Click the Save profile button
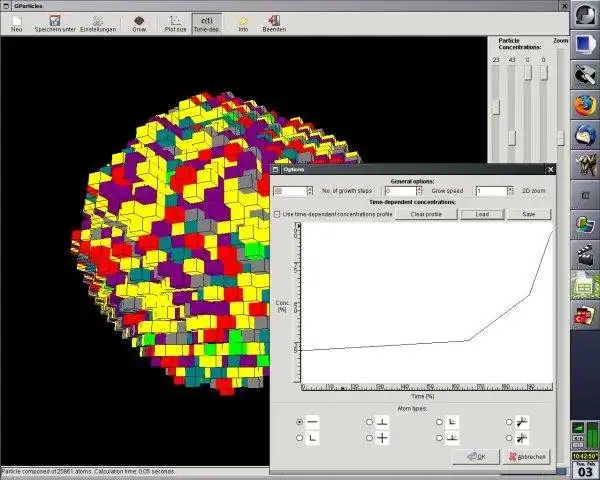The image size is (600, 480). click(529, 214)
